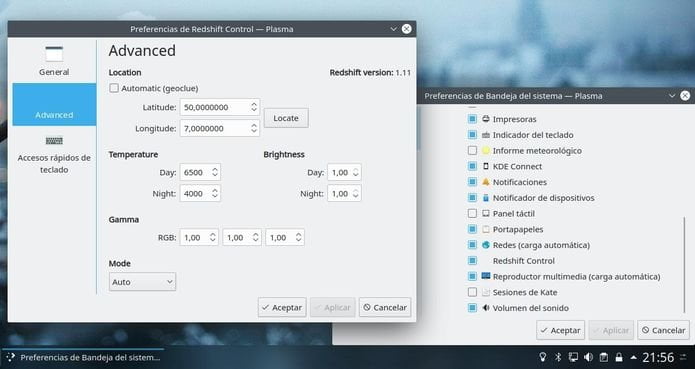This screenshot has width=695, height=369.
Task: Click the Sesiones de Kate document icon
Action: pos(486,292)
